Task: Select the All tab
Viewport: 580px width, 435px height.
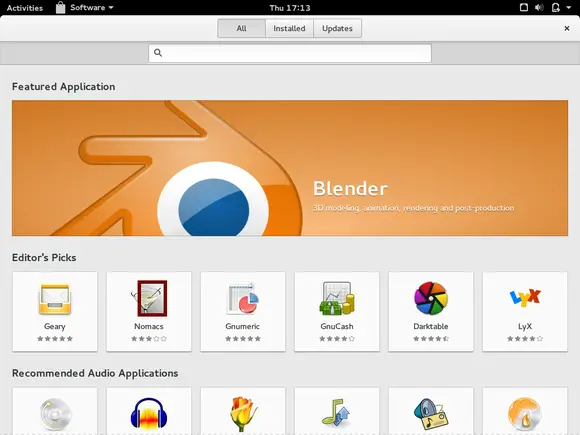Action: point(242,28)
